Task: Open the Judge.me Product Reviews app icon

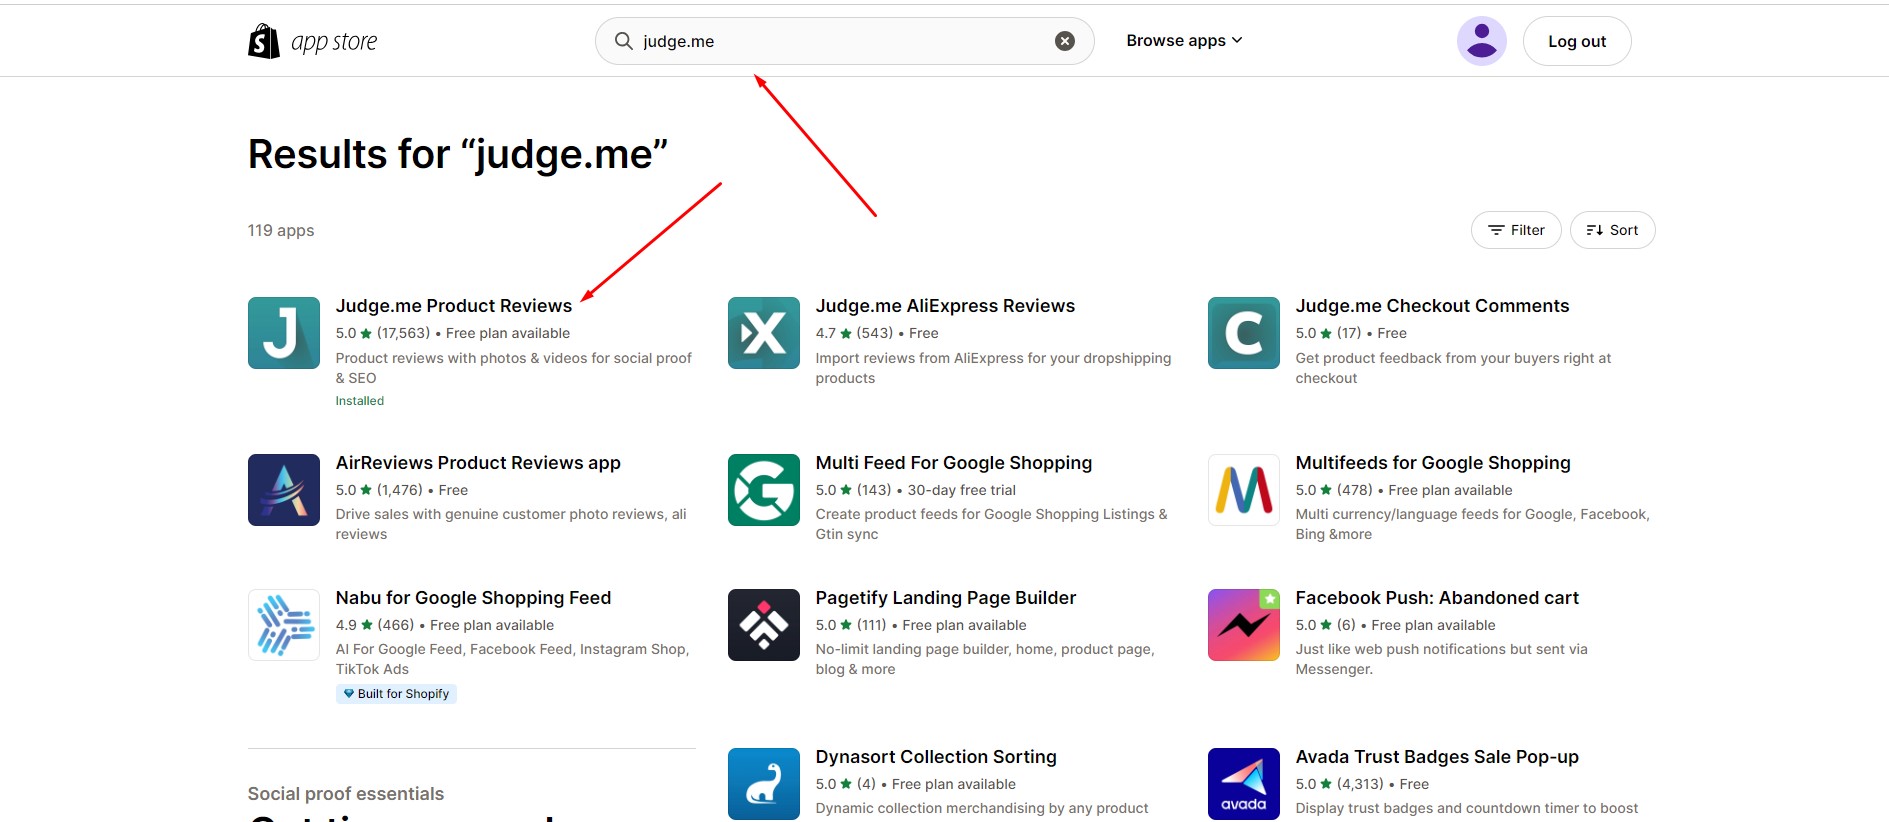Action: (284, 333)
